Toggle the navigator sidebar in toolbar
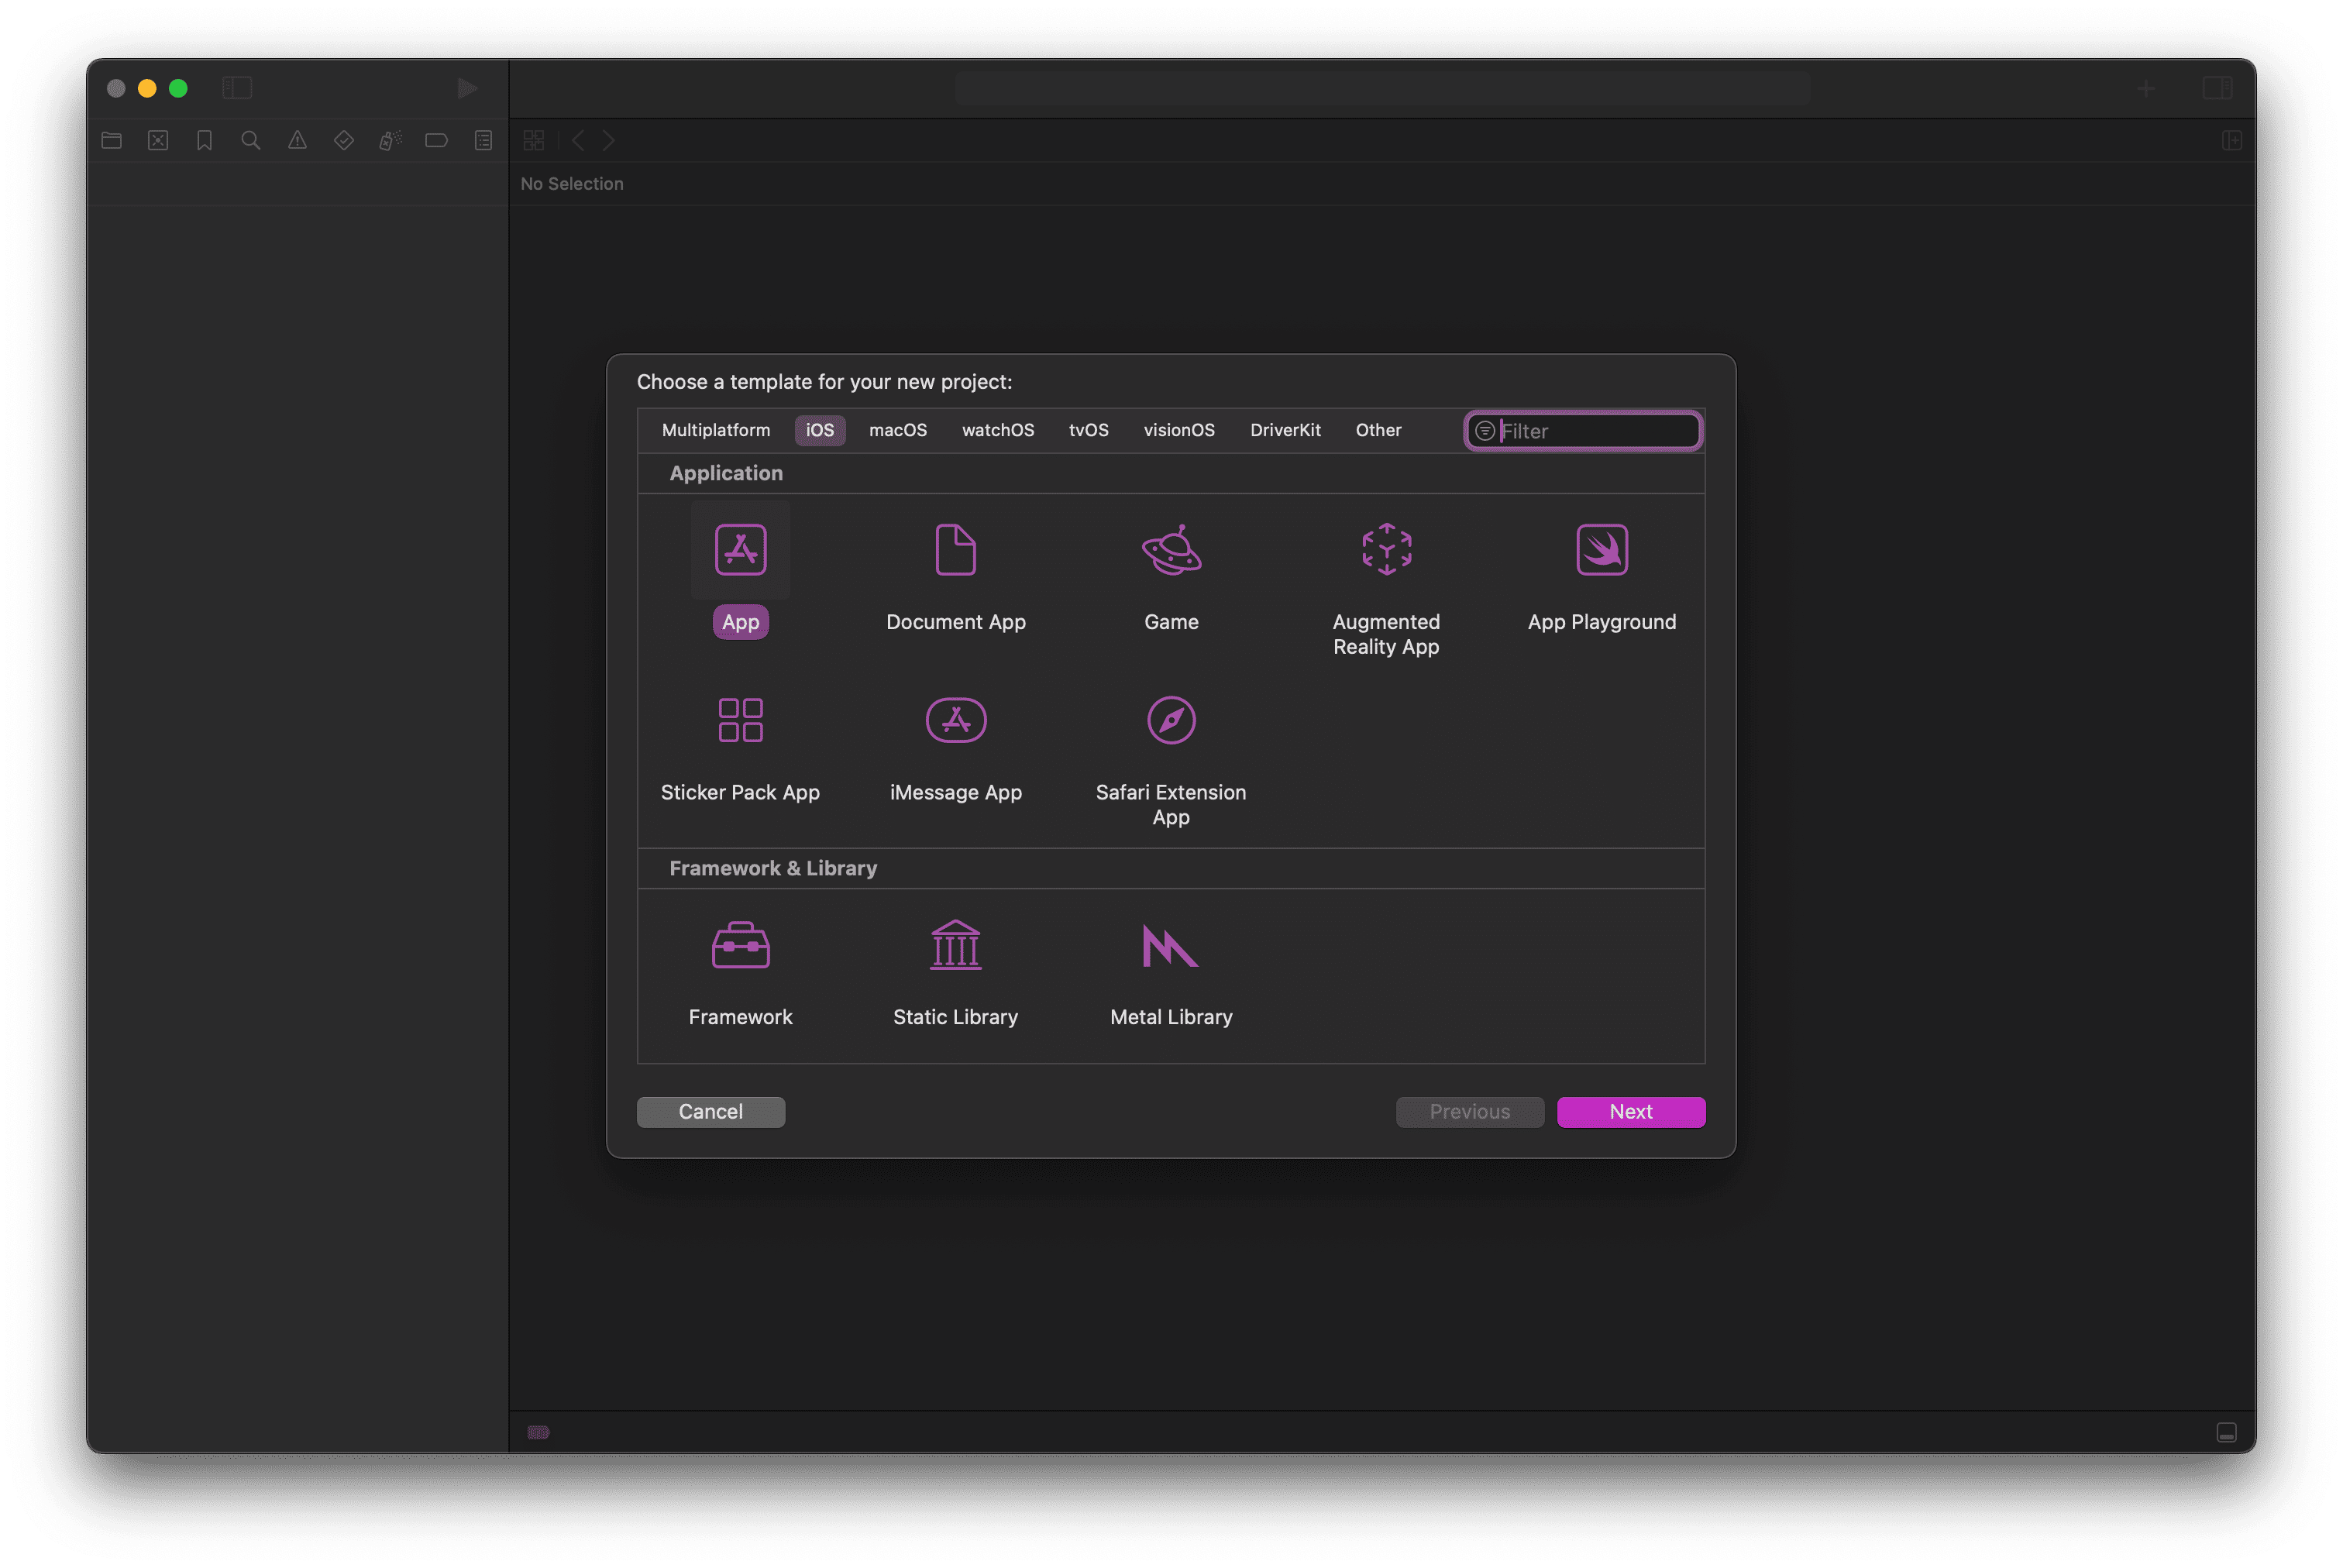 (x=237, y=88)
